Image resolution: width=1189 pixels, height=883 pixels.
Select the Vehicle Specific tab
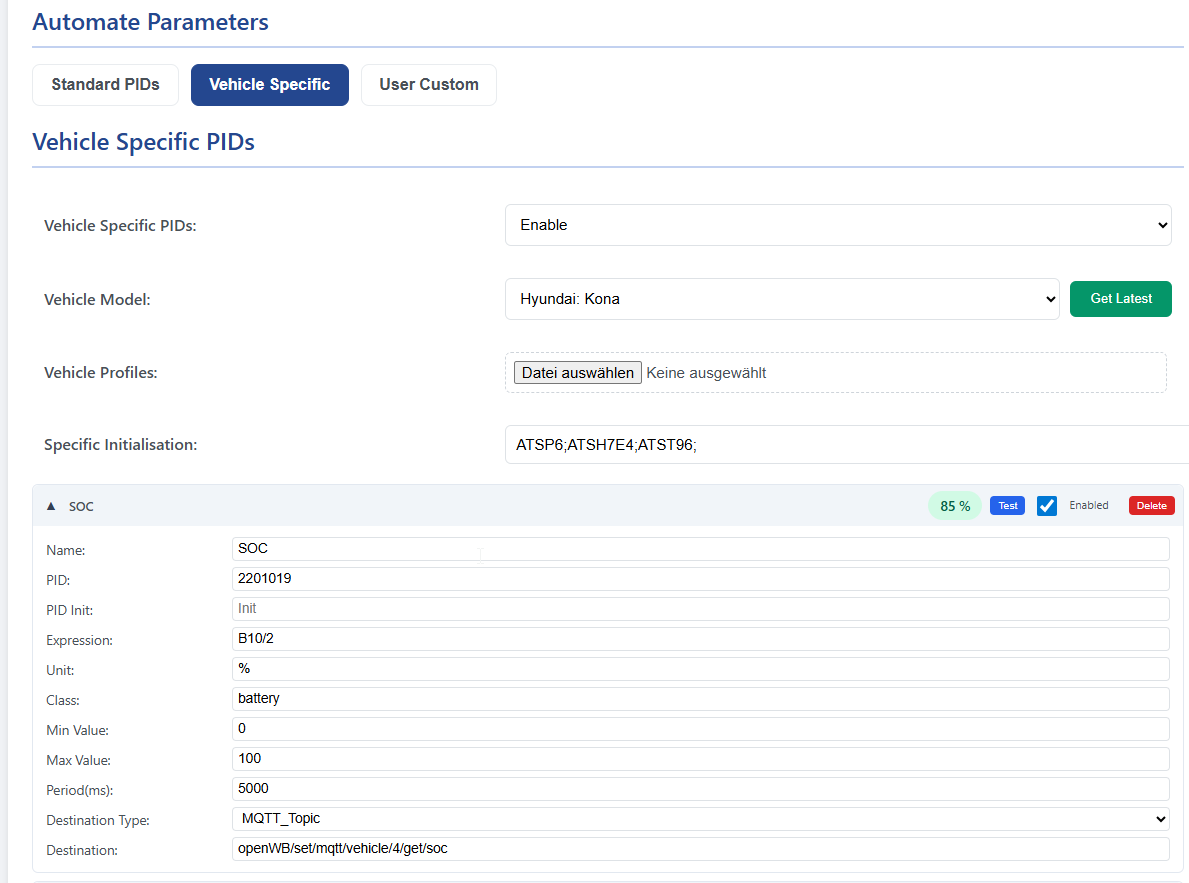pos(269,84)
